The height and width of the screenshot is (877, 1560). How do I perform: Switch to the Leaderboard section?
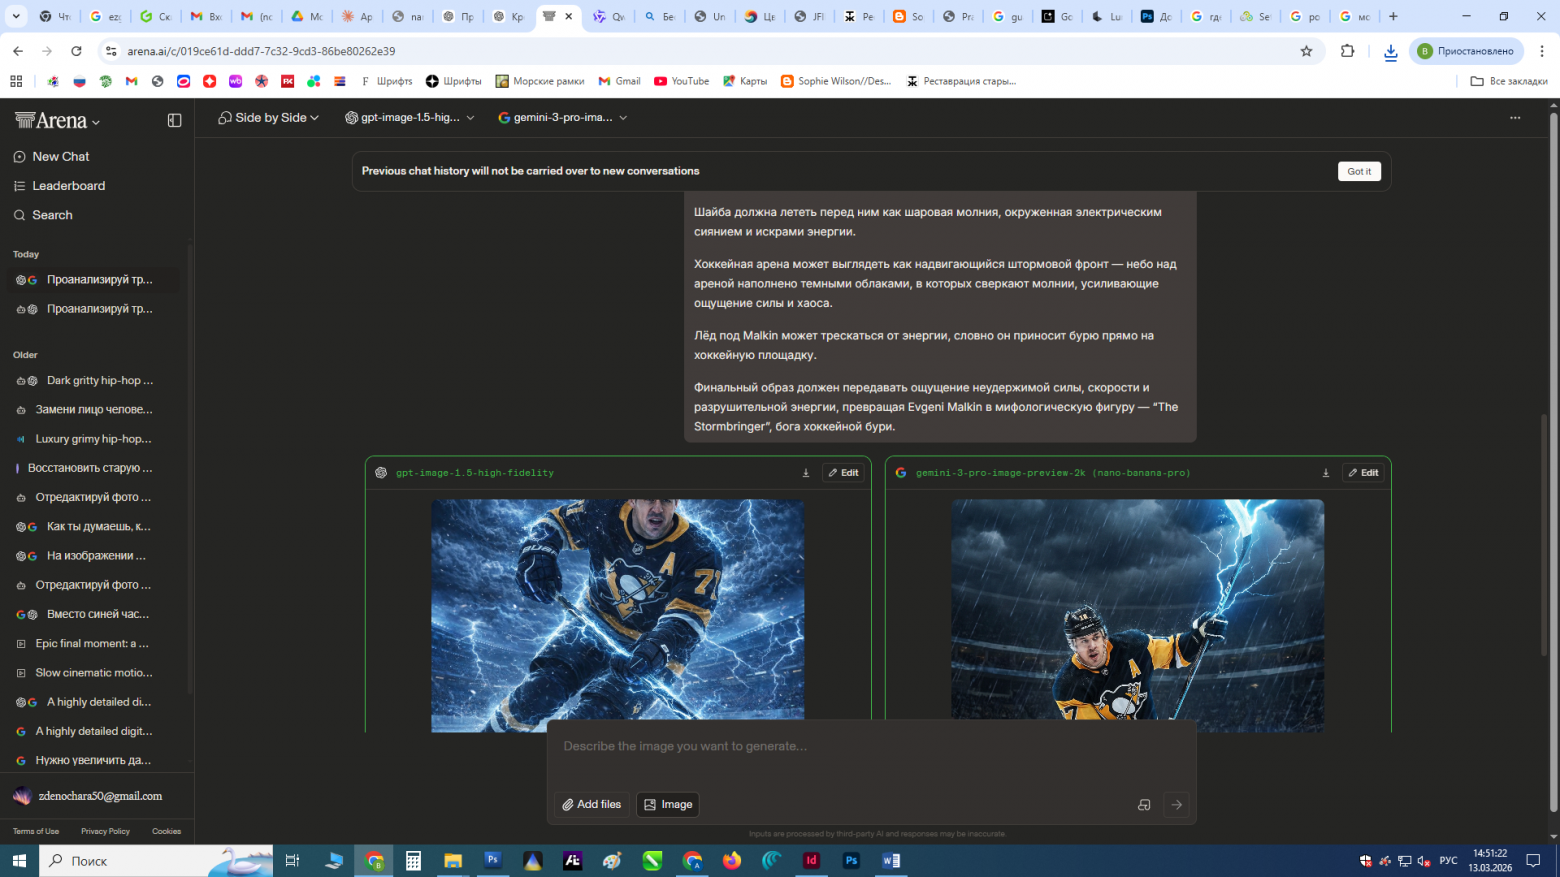click(68, 185)
